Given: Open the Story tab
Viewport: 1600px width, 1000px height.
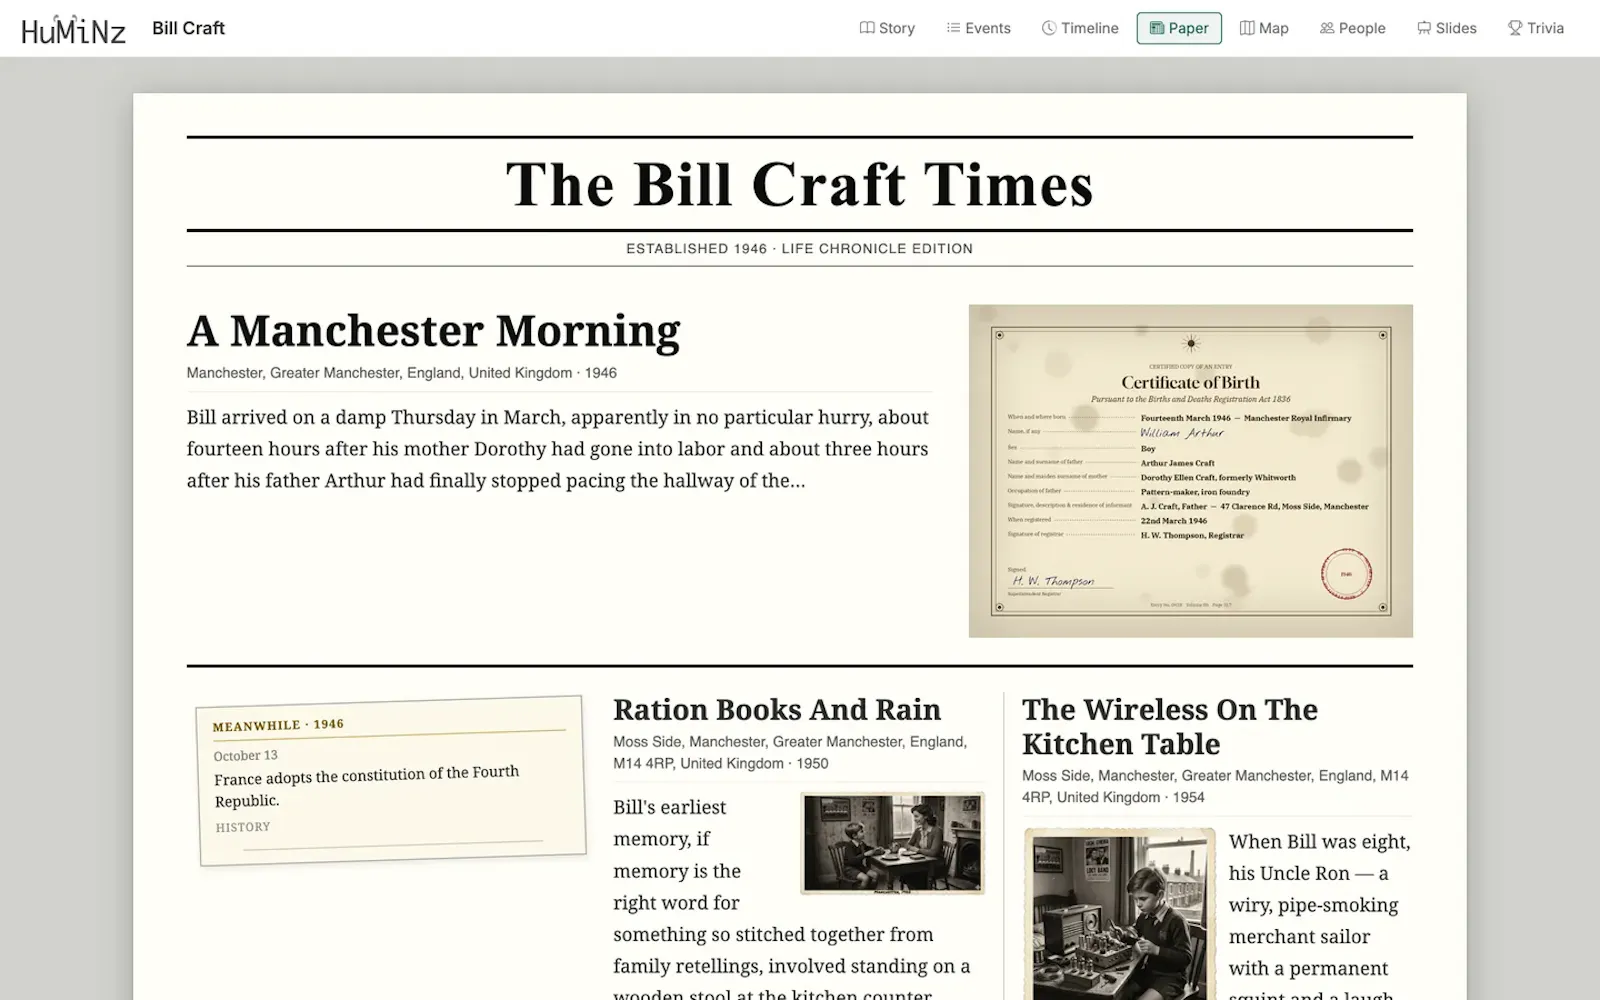Looking at the screenshot, I should [x=887, y=28].
